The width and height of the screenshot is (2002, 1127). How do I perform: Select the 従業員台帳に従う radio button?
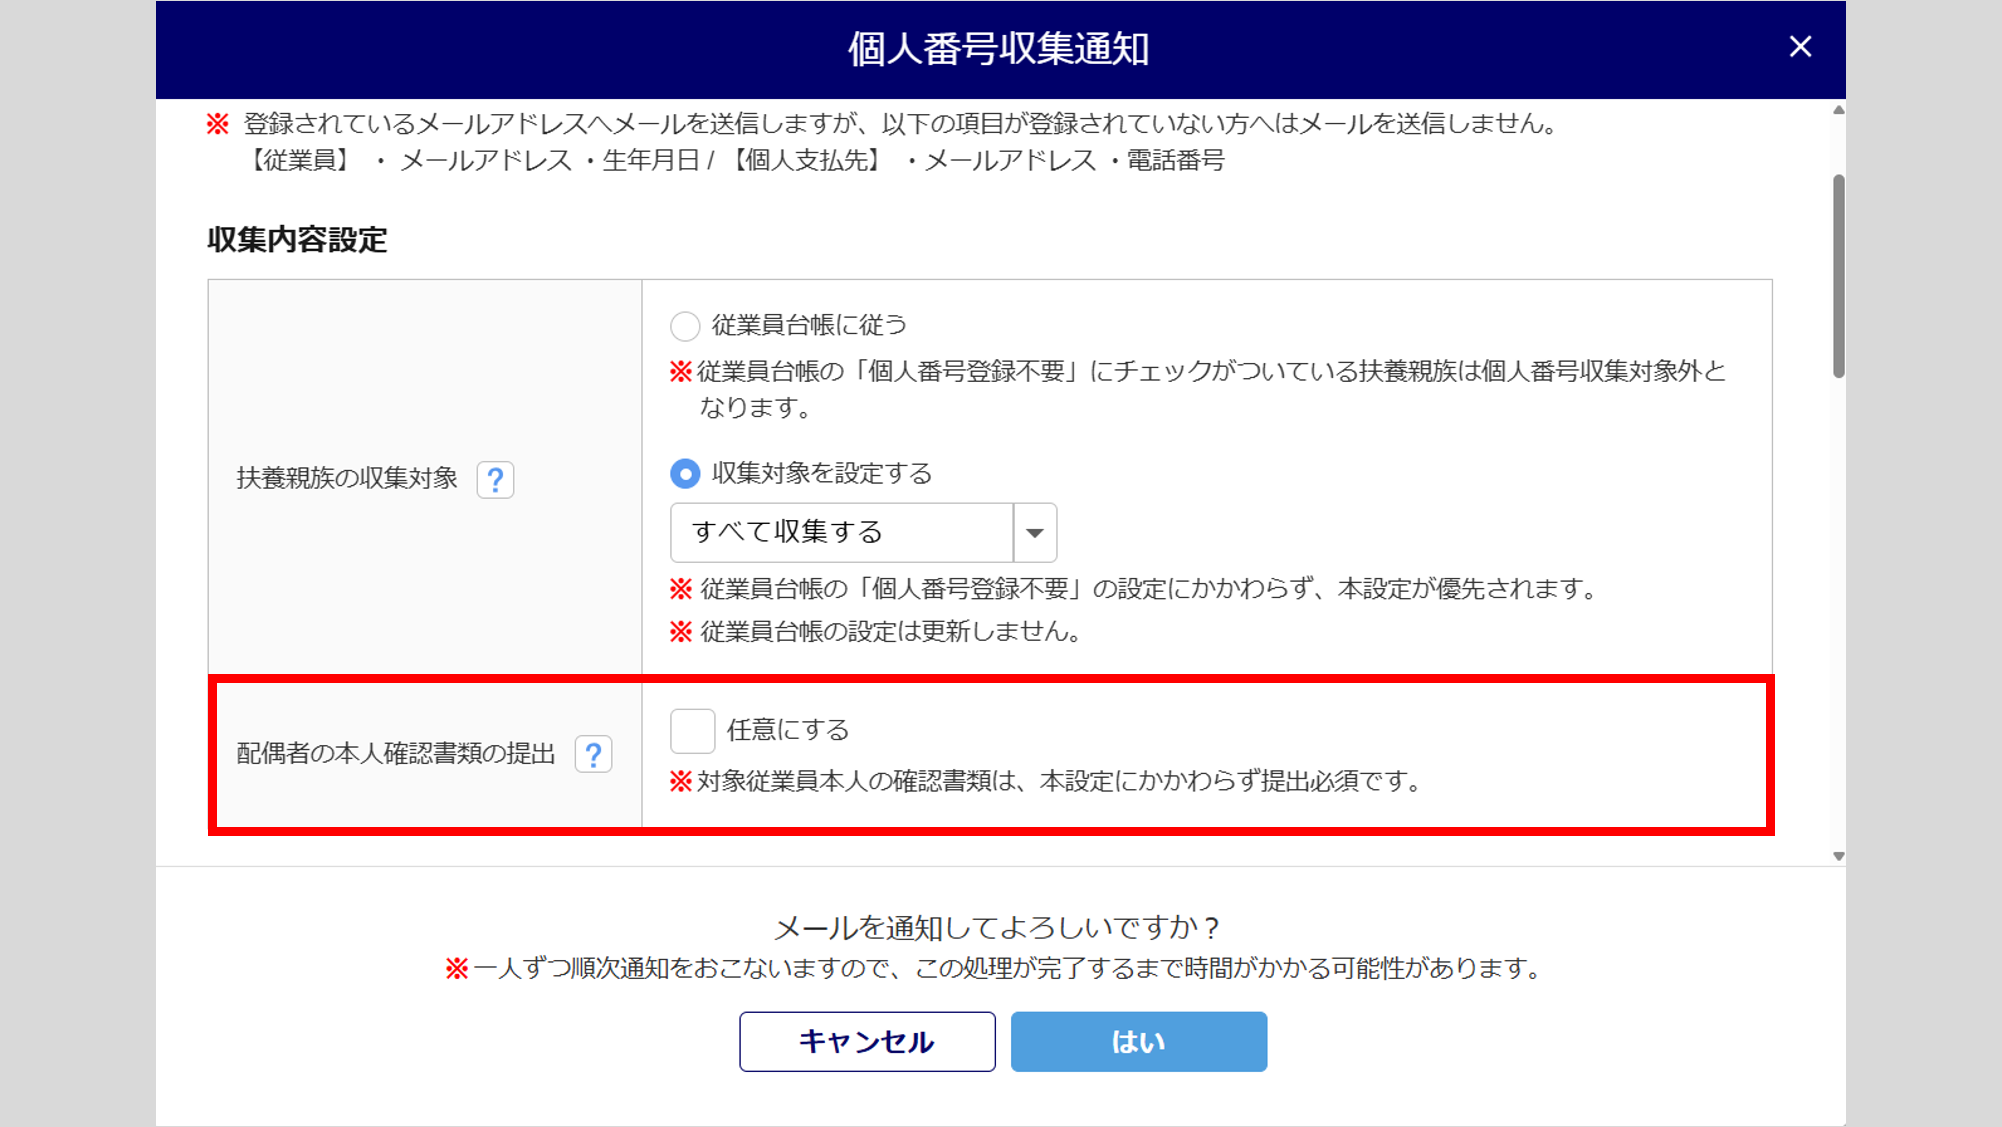coord(685,326)
